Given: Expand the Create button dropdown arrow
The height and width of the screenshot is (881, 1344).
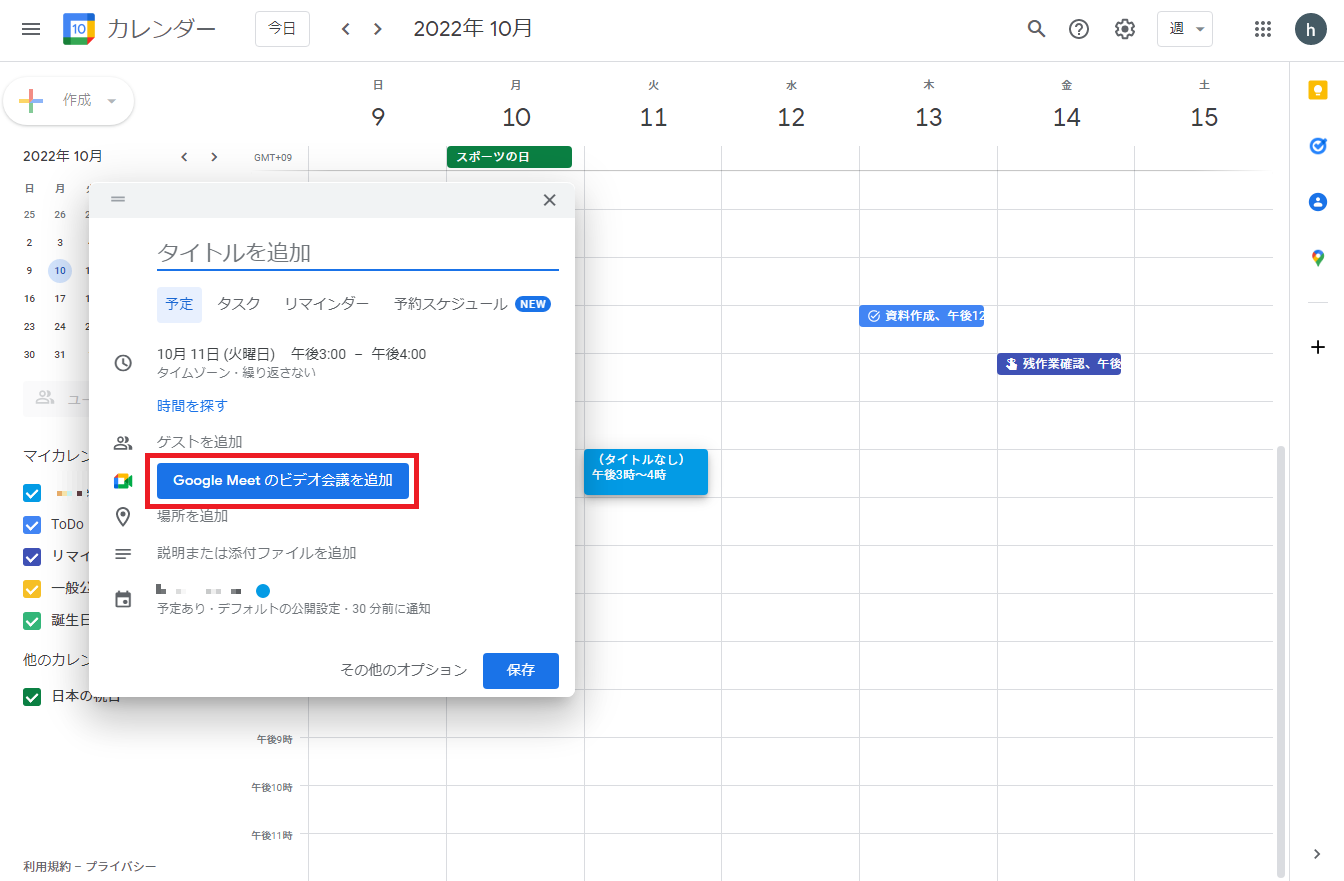Looking at the screenshot, I should (x=111, y=101).
